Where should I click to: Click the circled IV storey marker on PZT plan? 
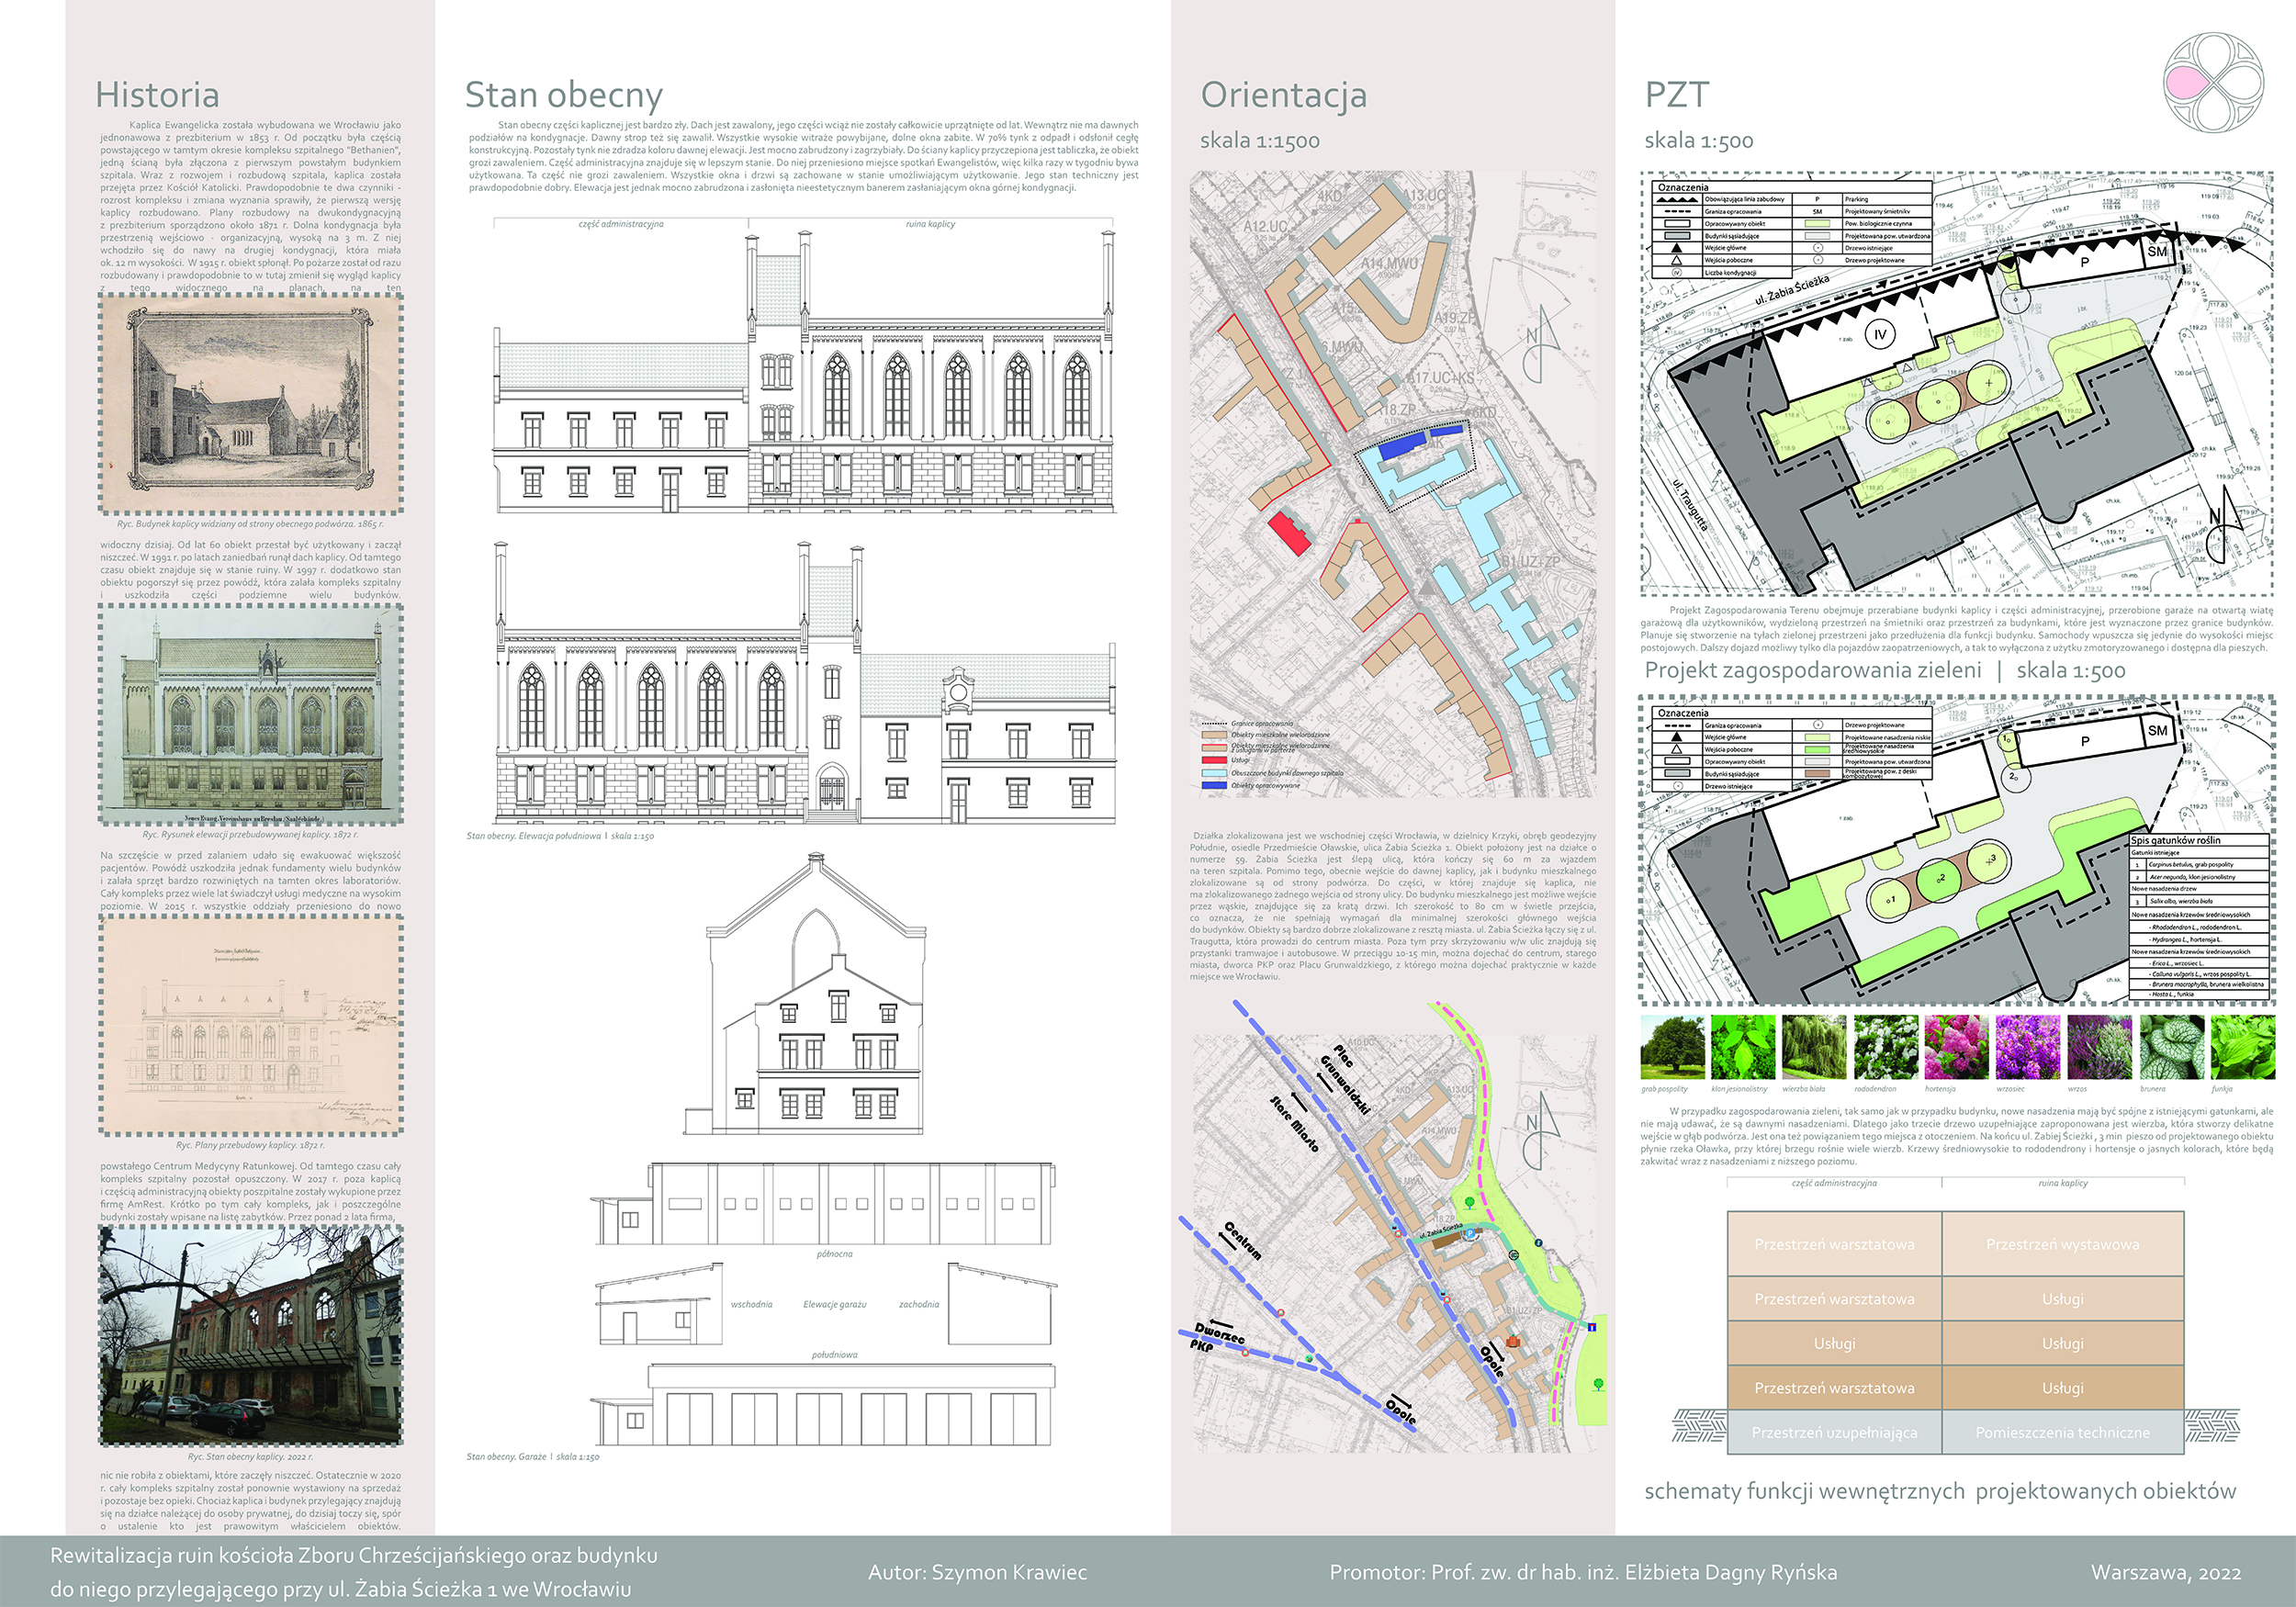pyautogui.click(x=1879, y=335)
